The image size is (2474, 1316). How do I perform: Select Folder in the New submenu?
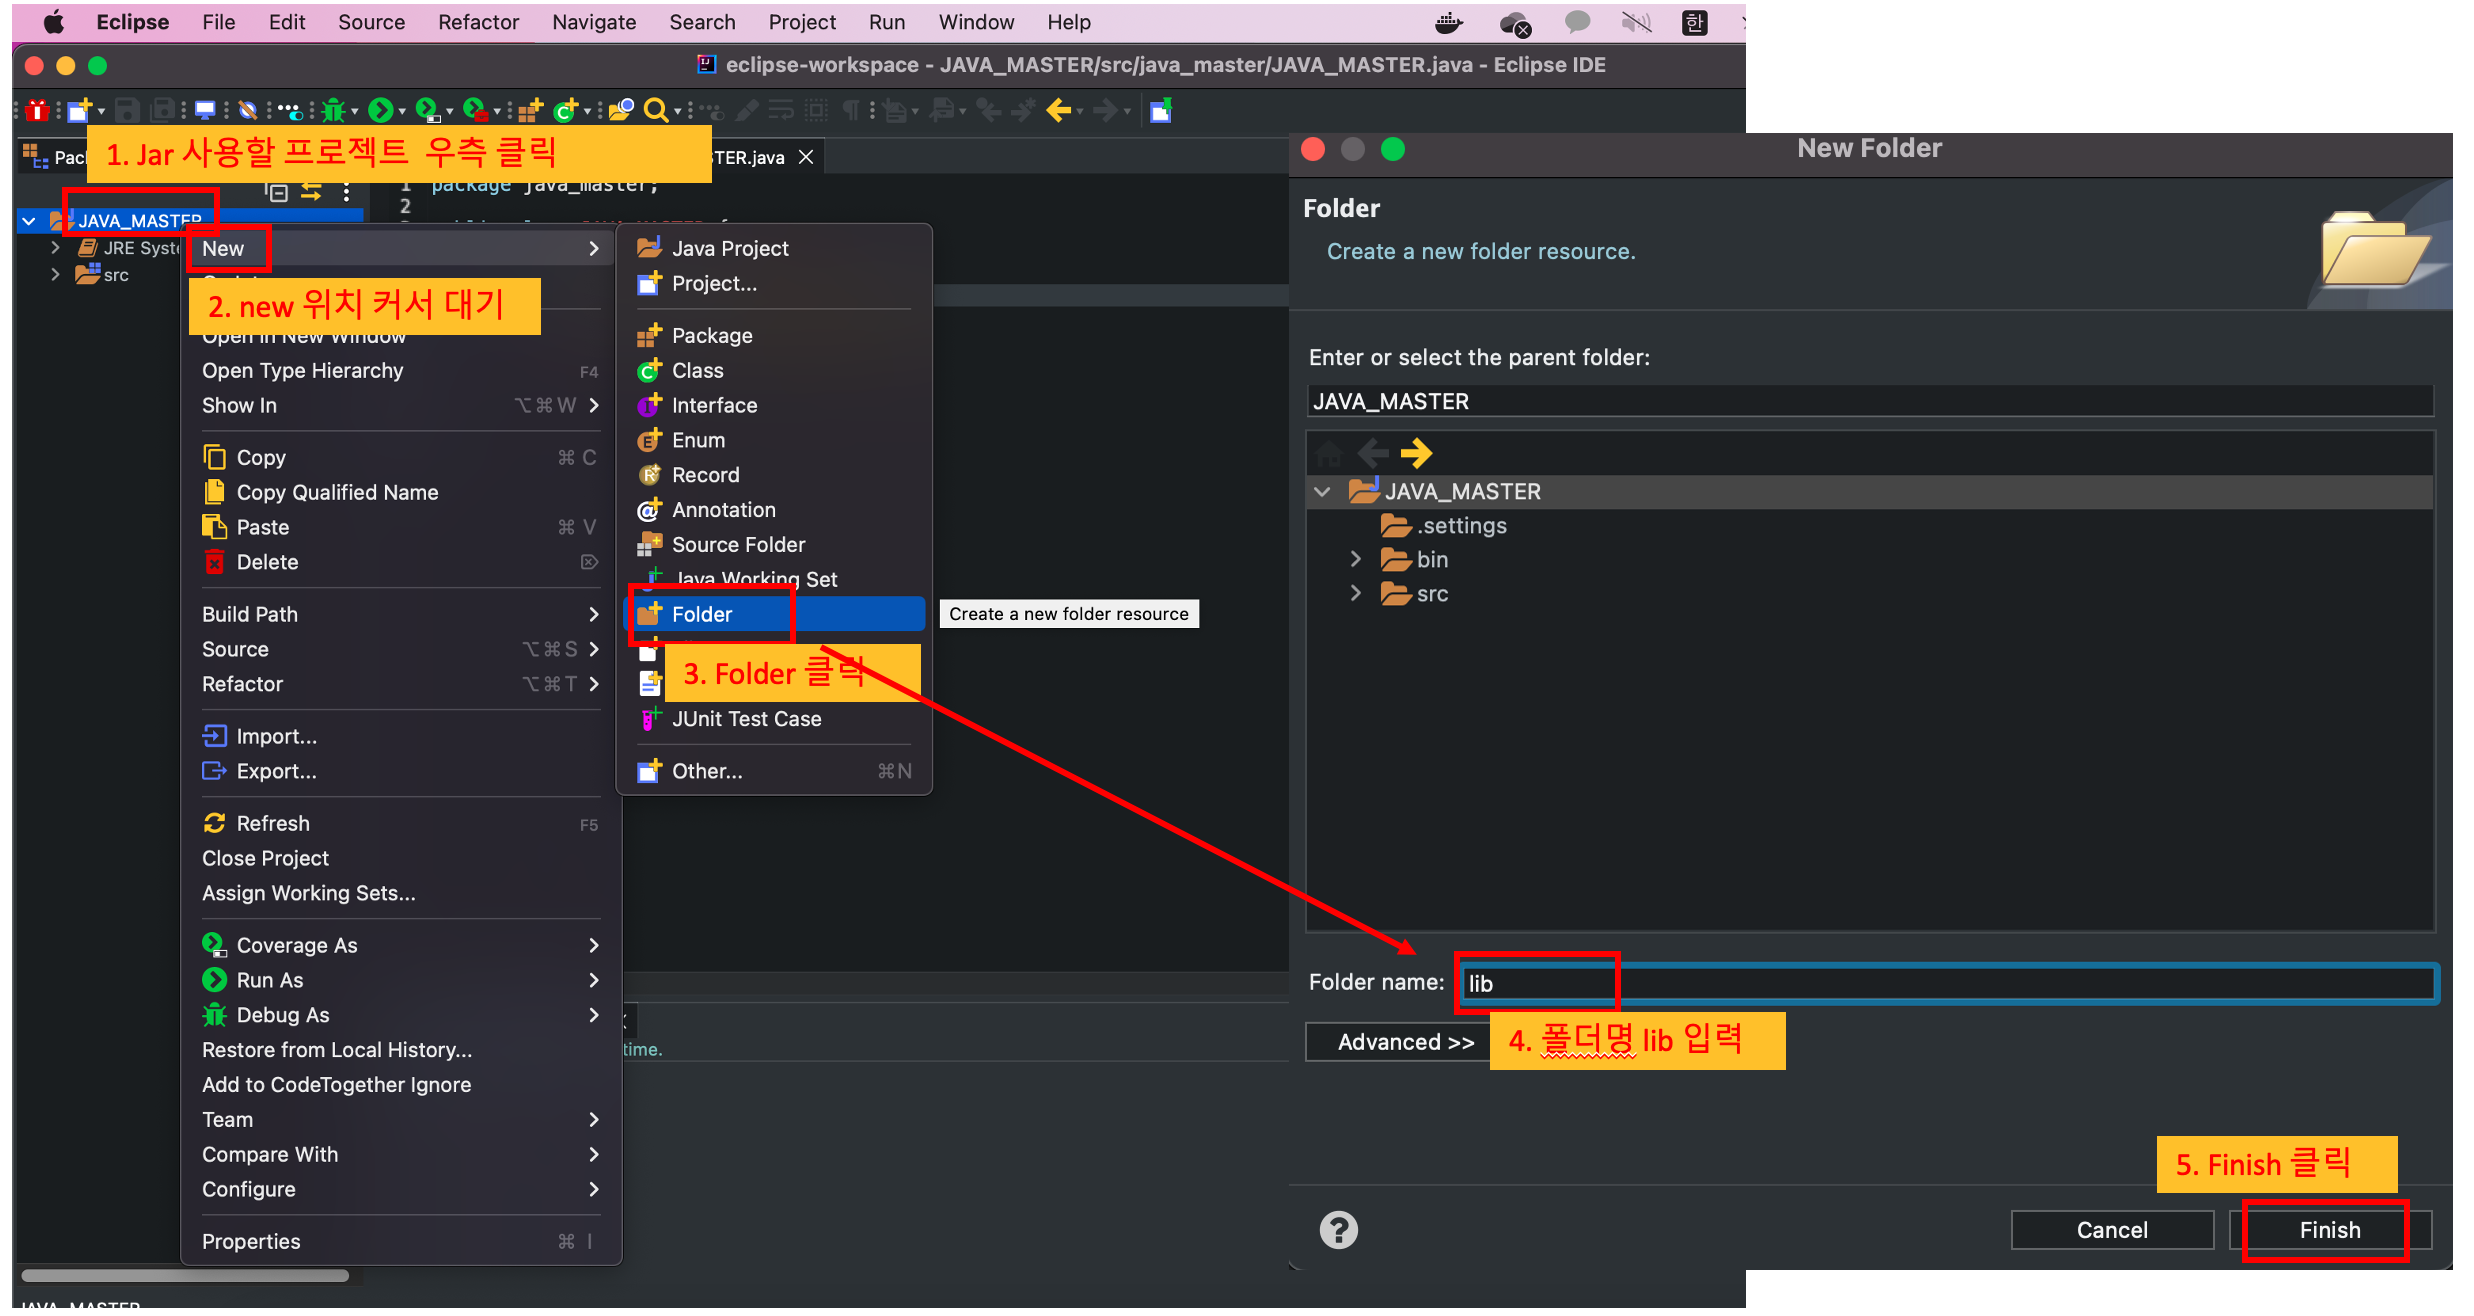(x=702, y=614)
